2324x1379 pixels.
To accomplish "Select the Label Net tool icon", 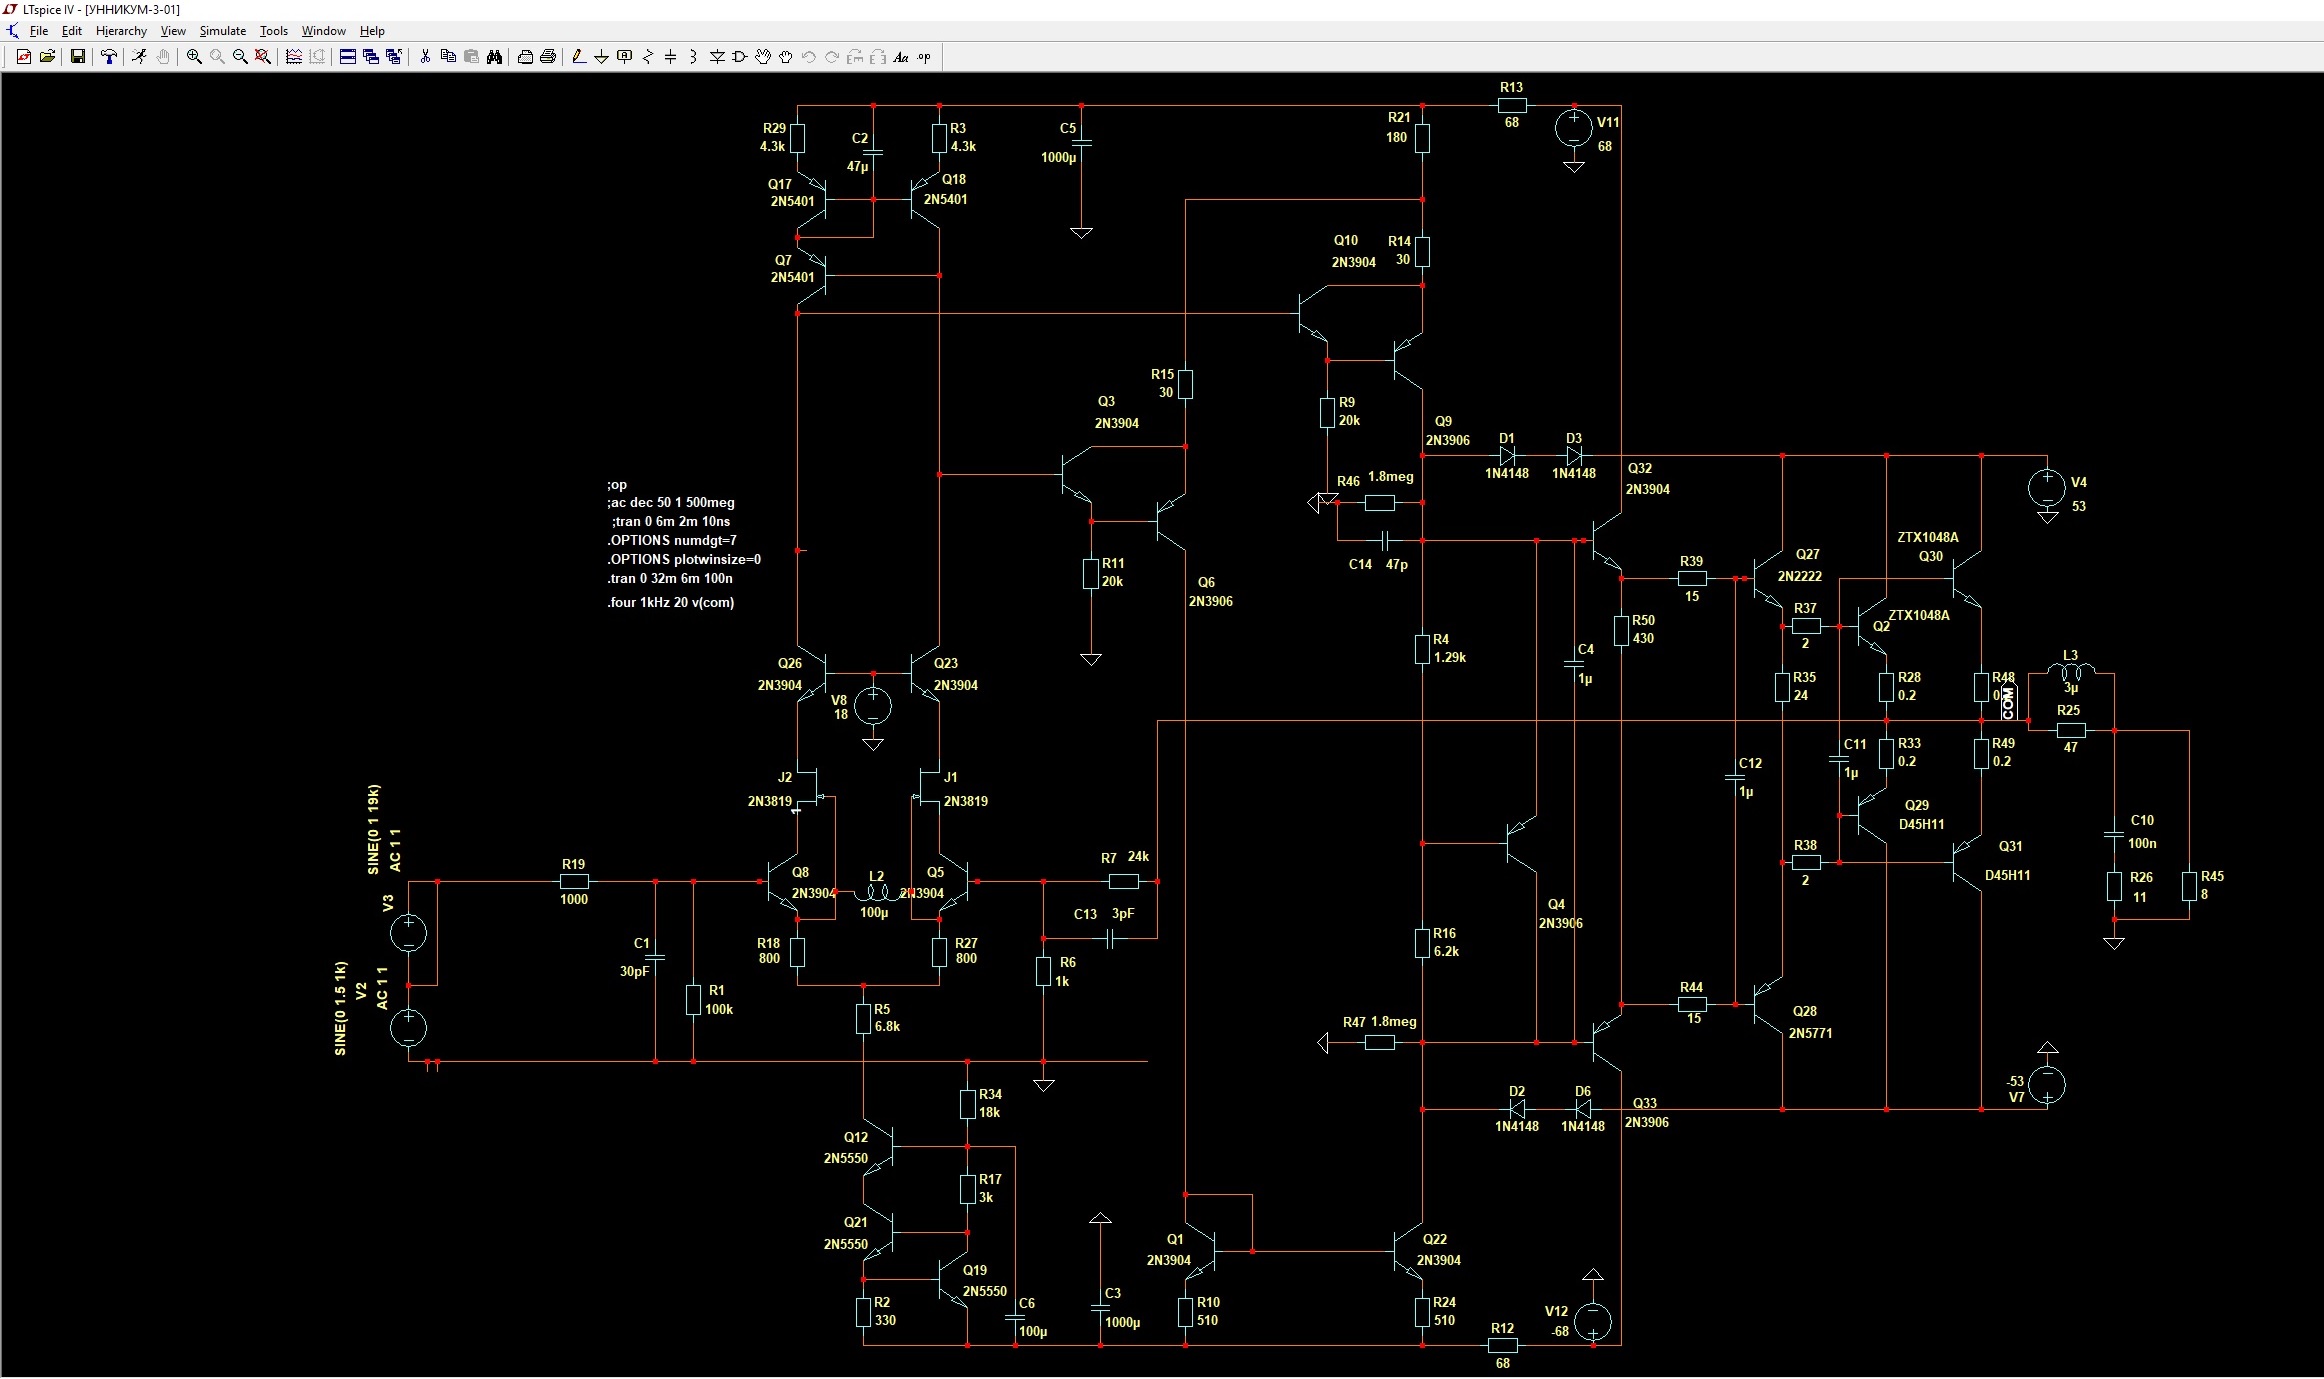I will point(625,57).
